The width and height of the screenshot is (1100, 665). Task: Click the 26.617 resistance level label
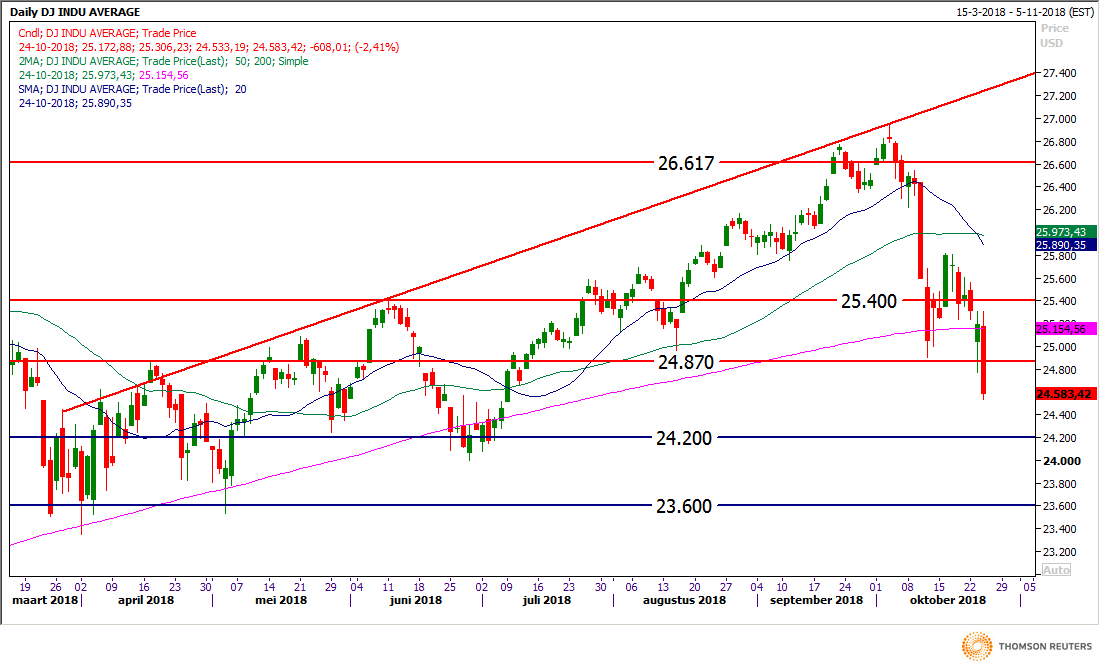(685, 162)
